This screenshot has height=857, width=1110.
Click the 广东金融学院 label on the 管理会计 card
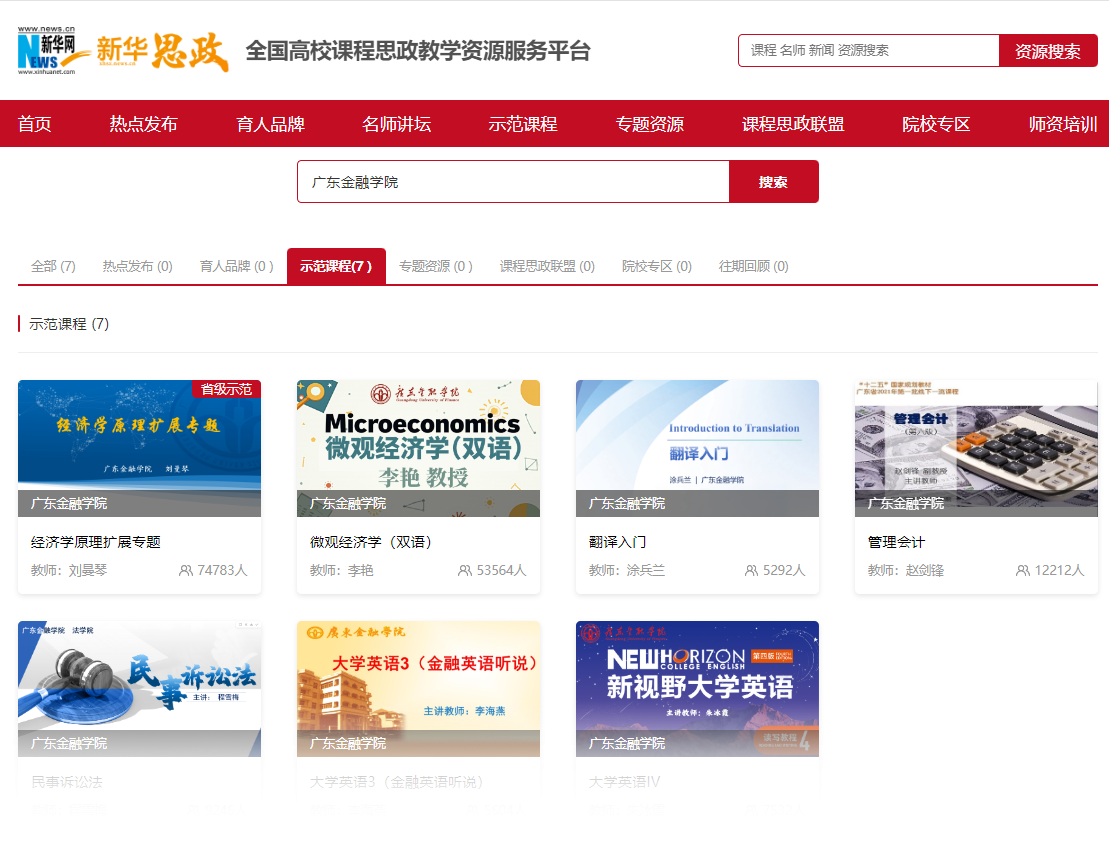pyautogui.click(x=905, y=503)
